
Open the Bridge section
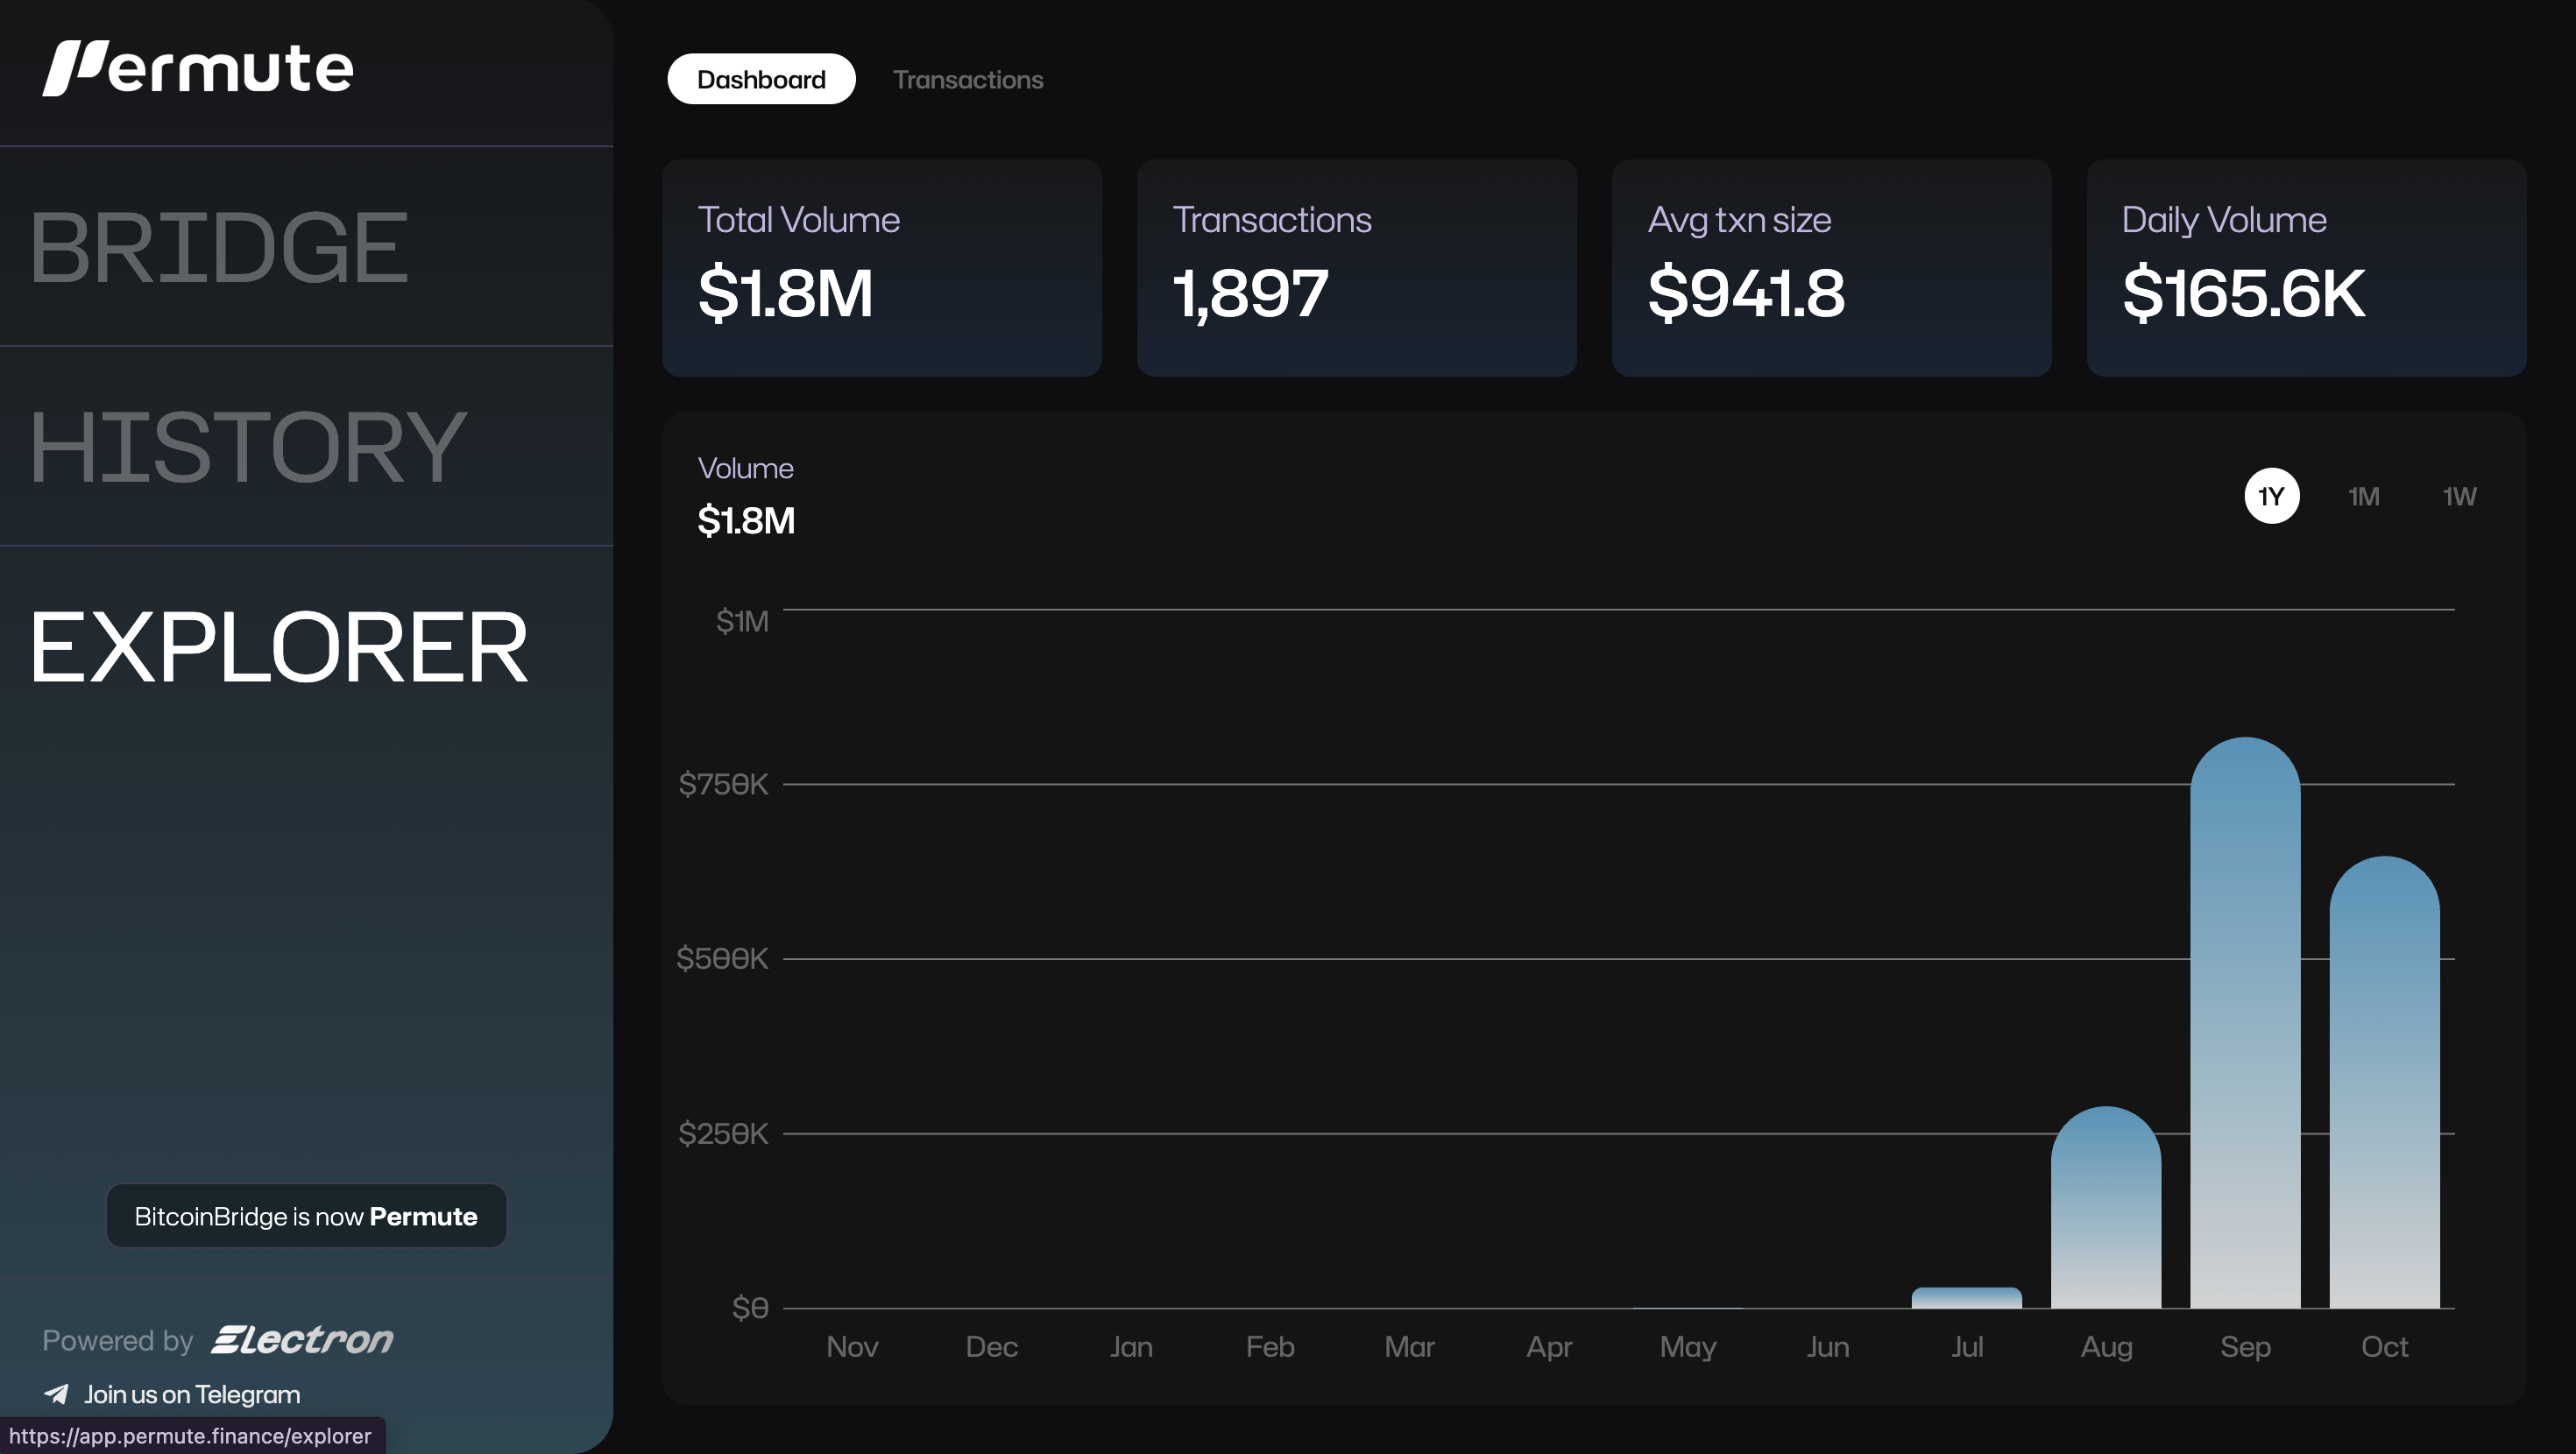pos(218,247)
